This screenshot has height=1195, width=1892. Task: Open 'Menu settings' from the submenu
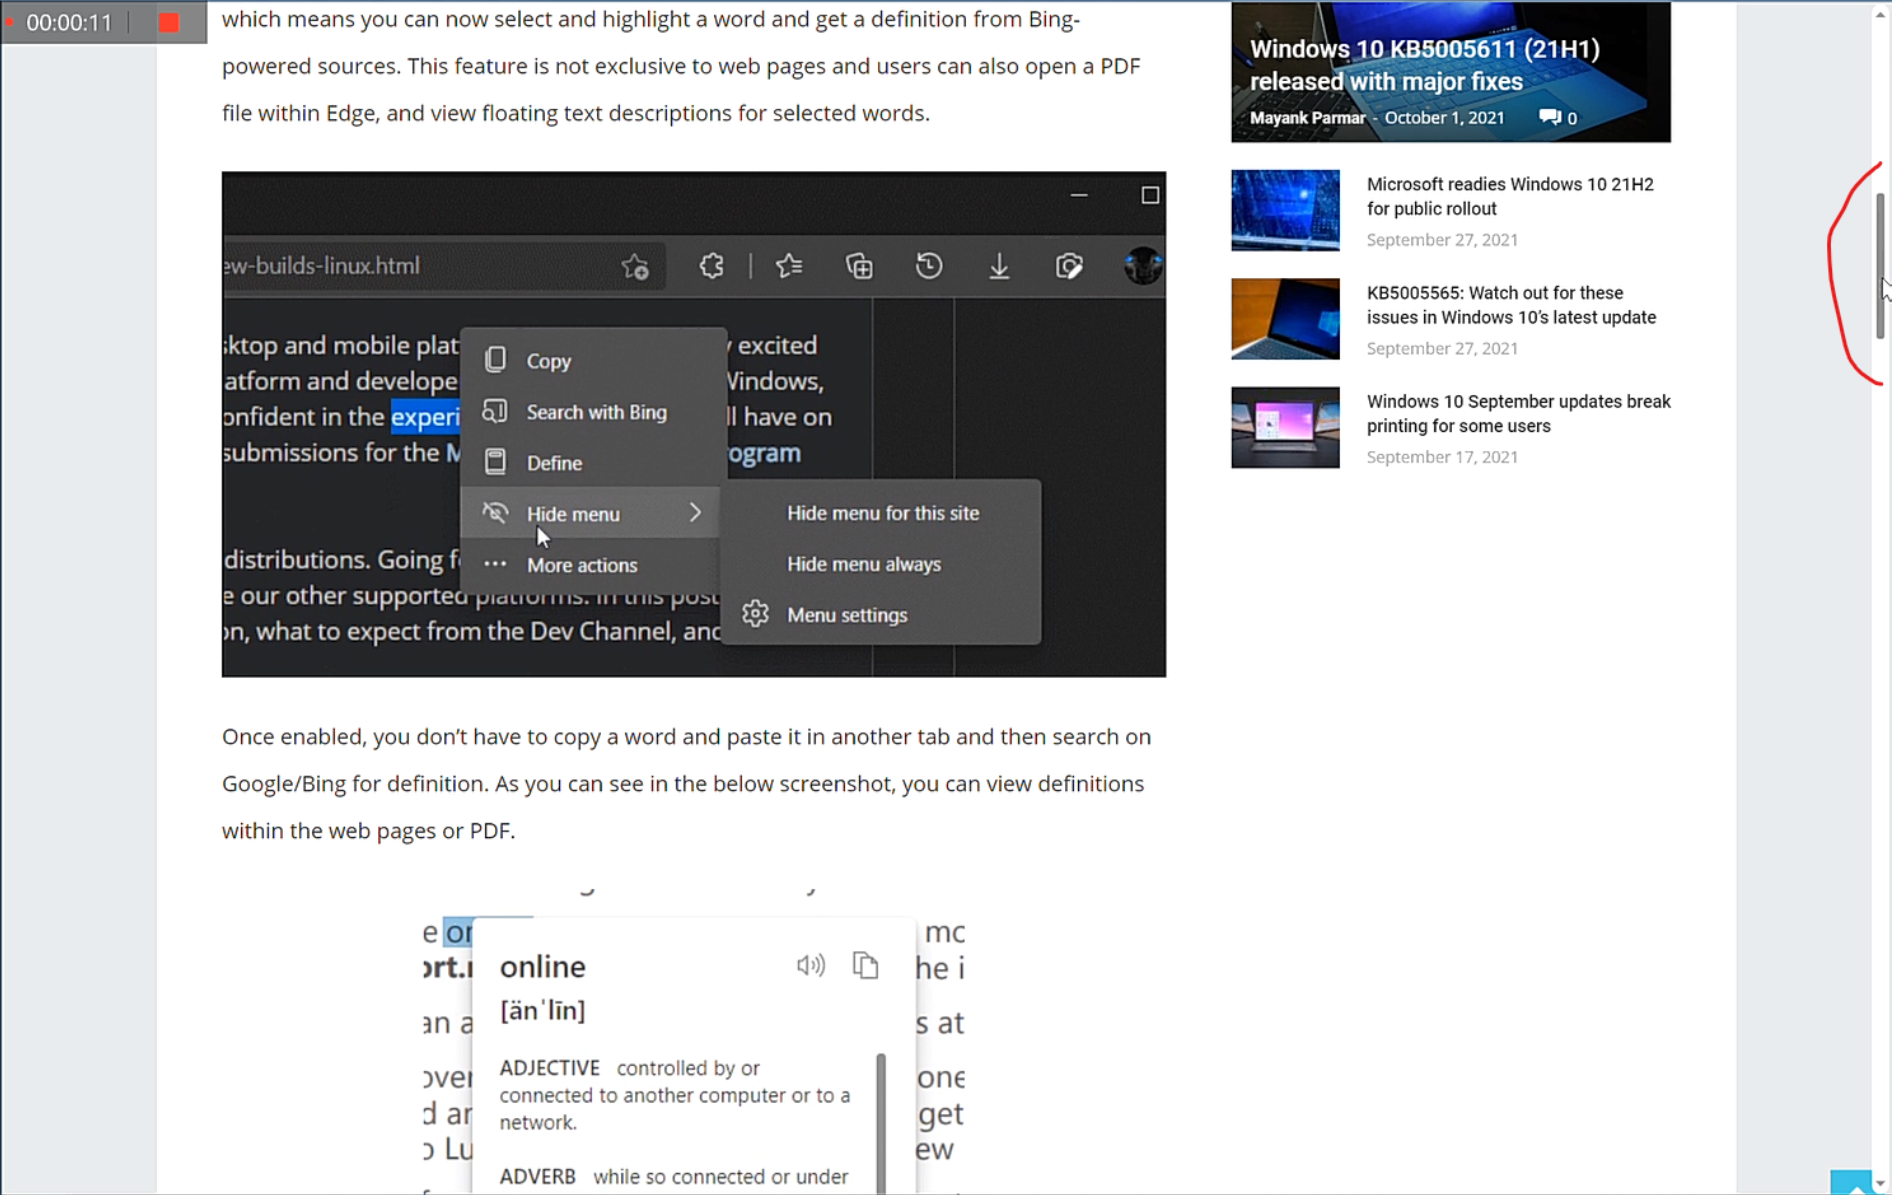tap(847, 614)
